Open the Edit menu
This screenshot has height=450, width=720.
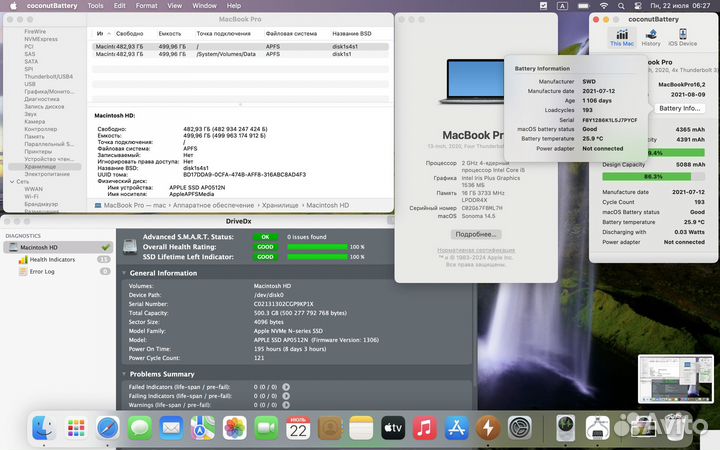click(x=120, y=6)
